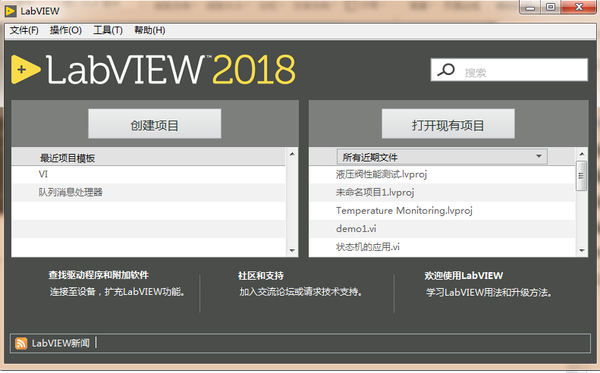Open 查找驱动程序和附加软件 link
Image resolution: width=600 pixels, height=373 pixels.
point(99,275)
